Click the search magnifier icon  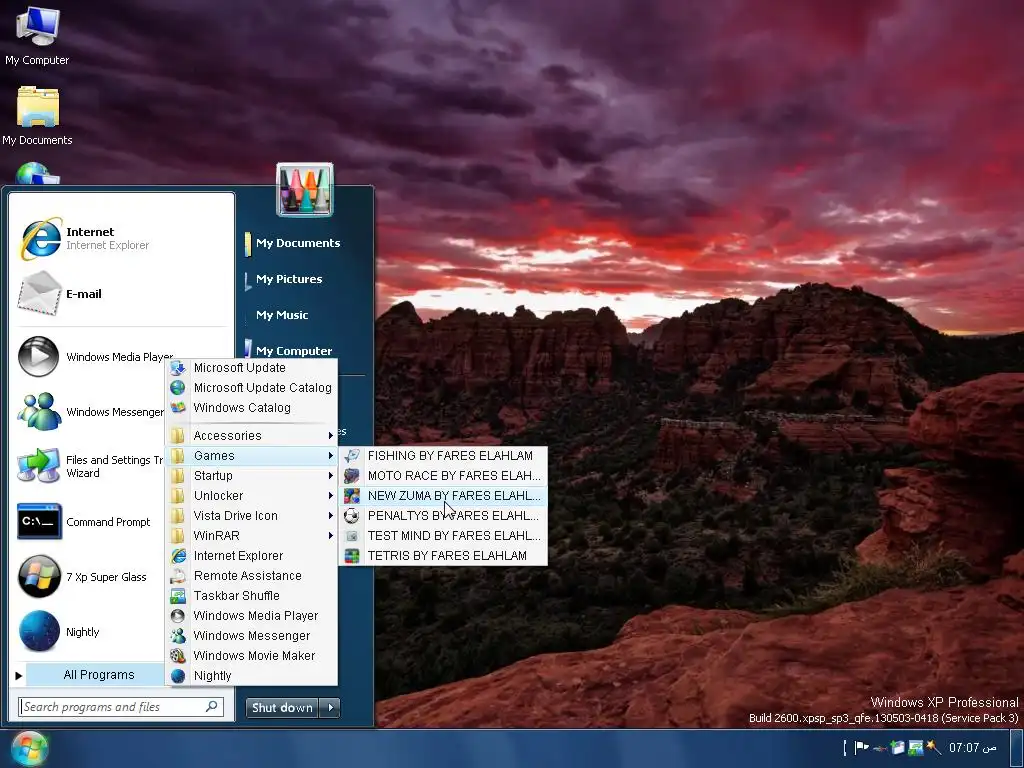click(x=212, y=707)
